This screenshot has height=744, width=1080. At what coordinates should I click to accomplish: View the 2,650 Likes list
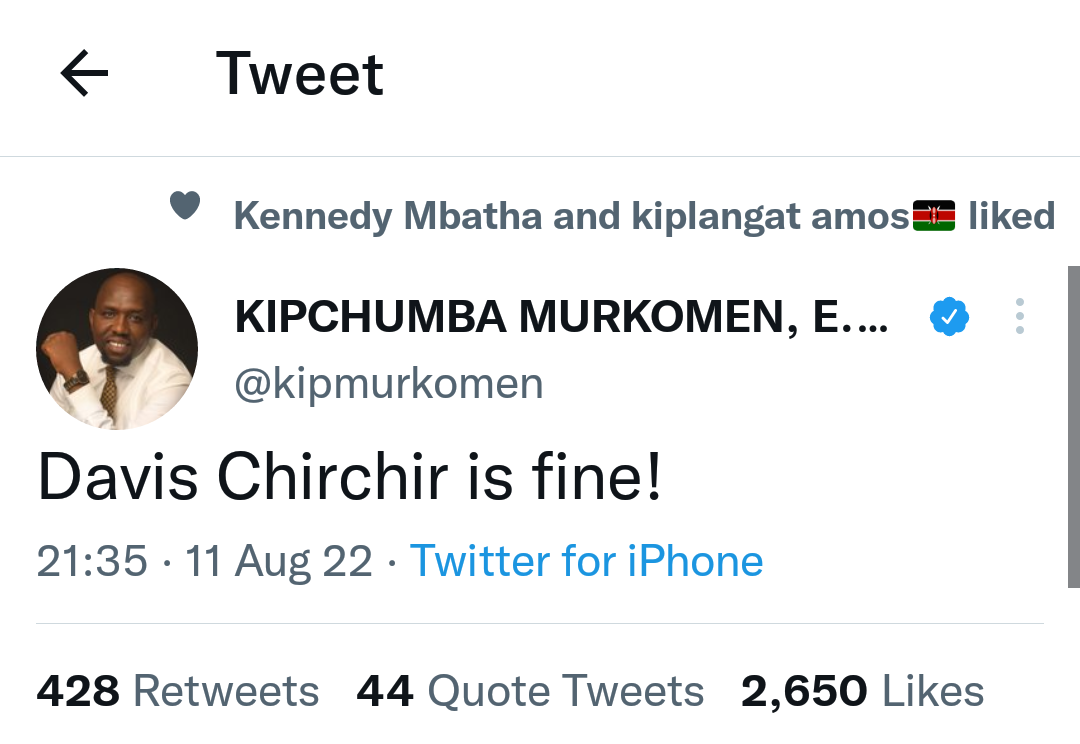862,691
